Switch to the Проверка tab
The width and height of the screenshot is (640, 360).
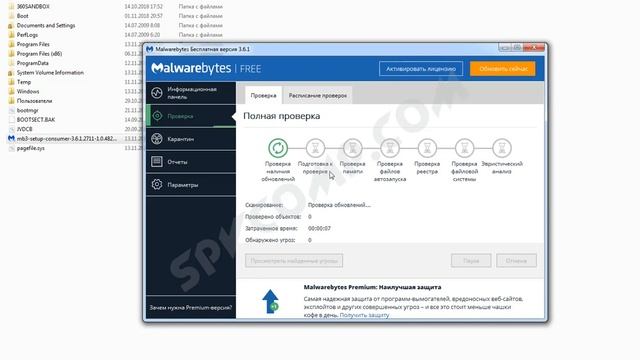tap(263, 96)
